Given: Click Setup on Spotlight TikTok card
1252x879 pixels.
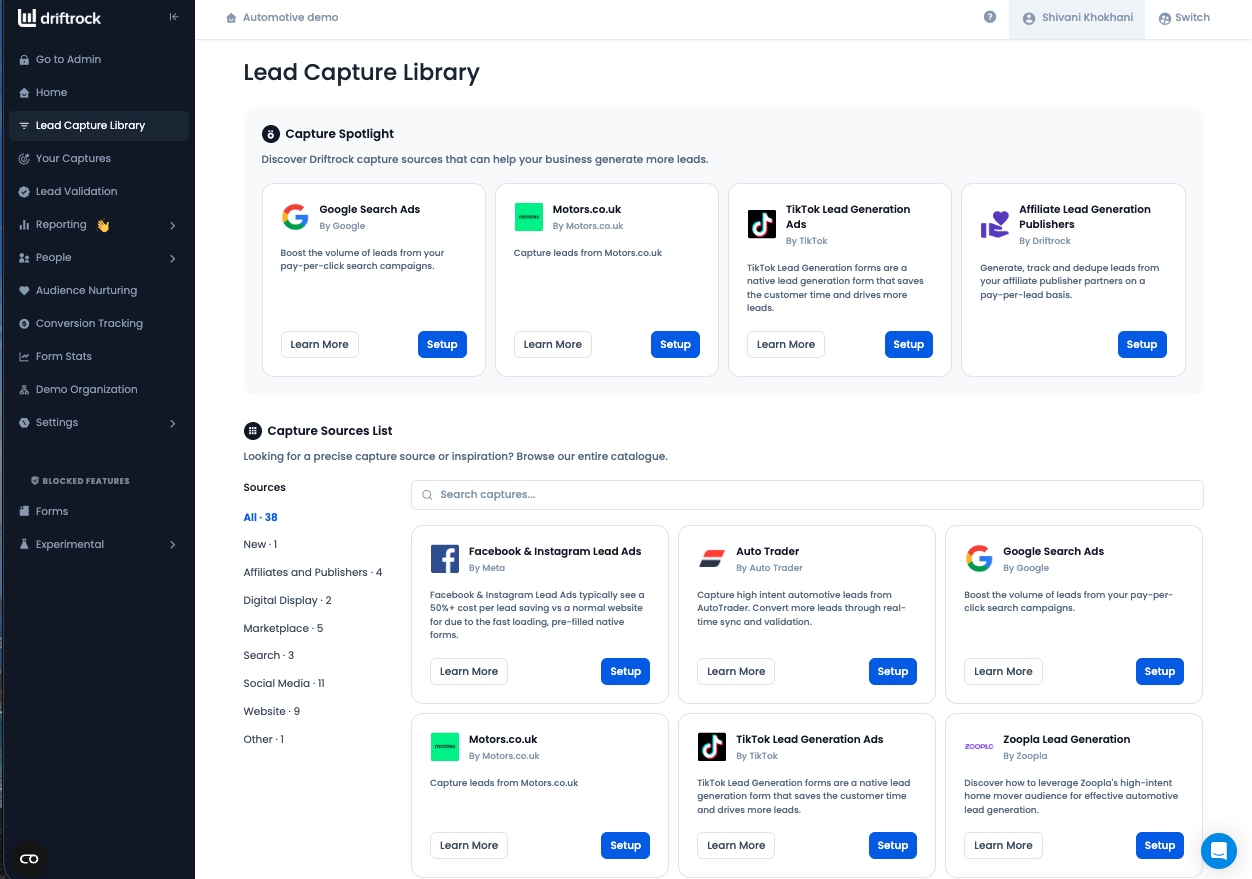Looking at the screenshot, I should pos(909,345).
